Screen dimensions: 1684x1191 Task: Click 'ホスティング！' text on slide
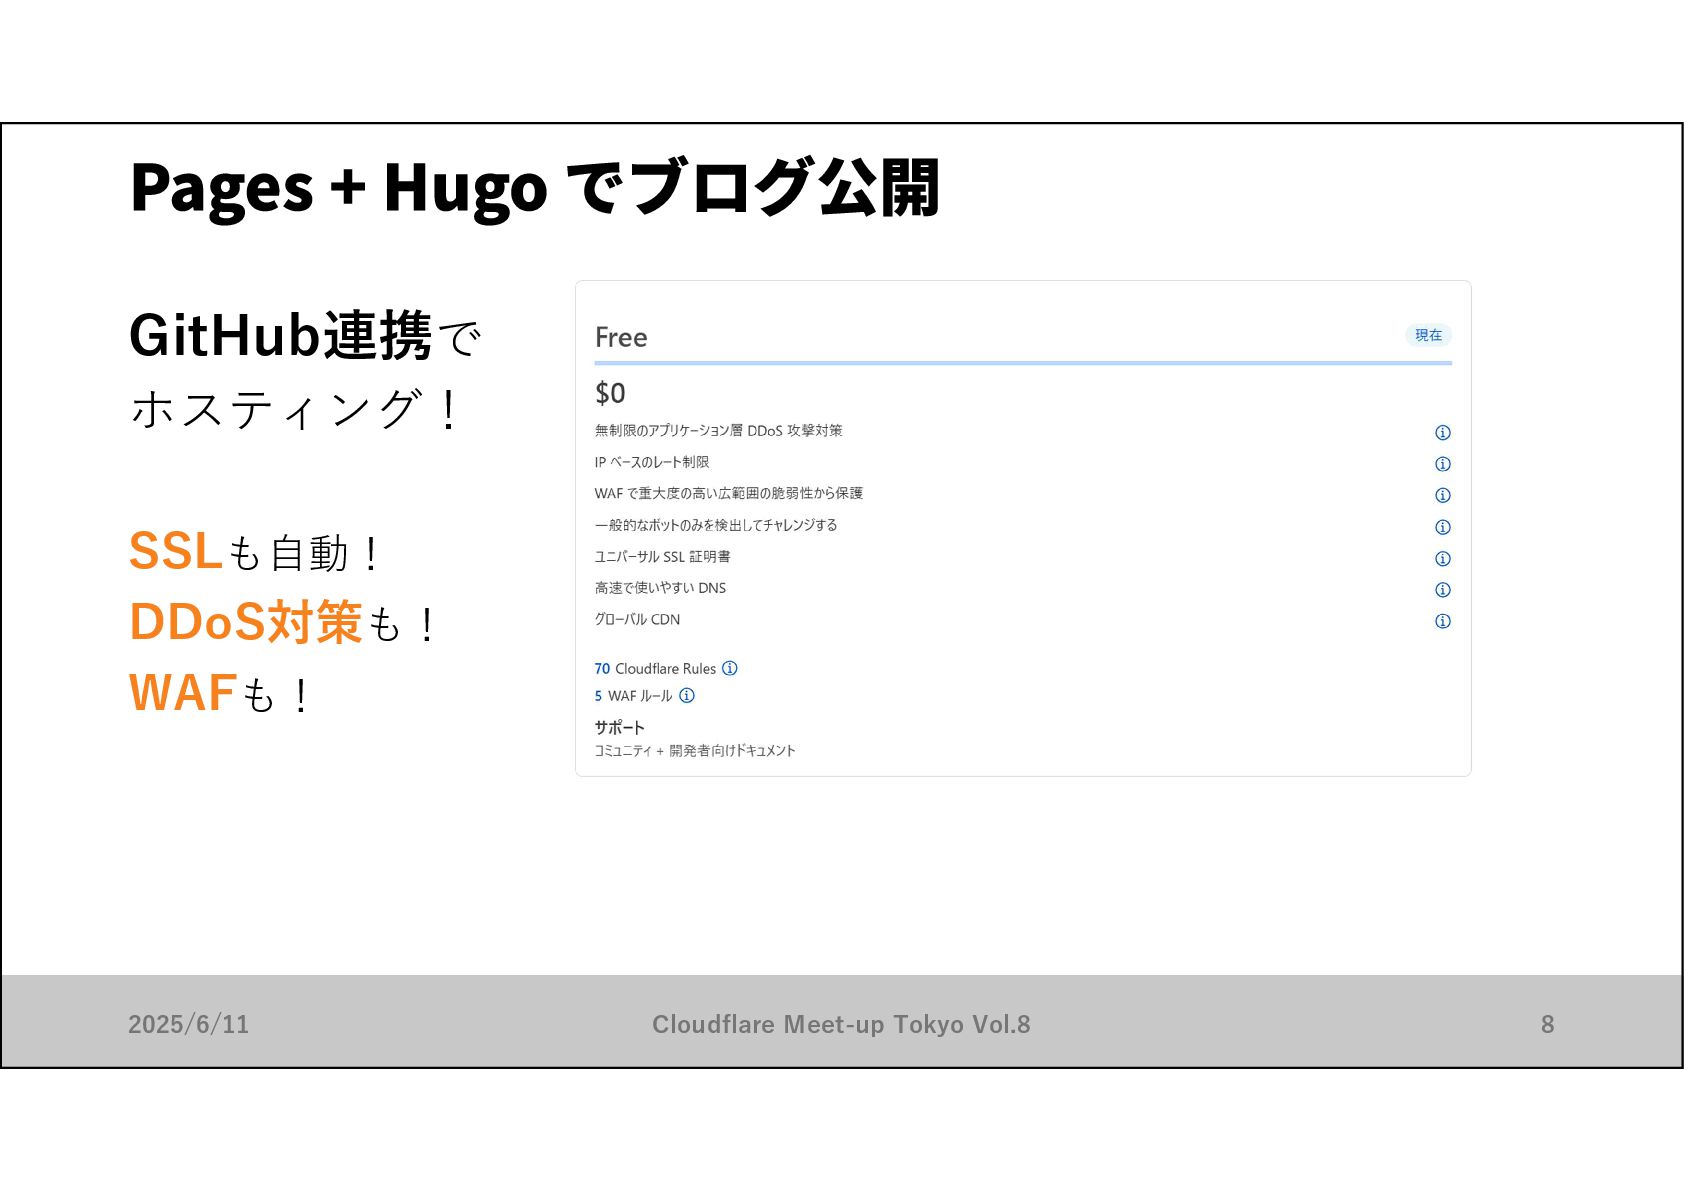296,410
